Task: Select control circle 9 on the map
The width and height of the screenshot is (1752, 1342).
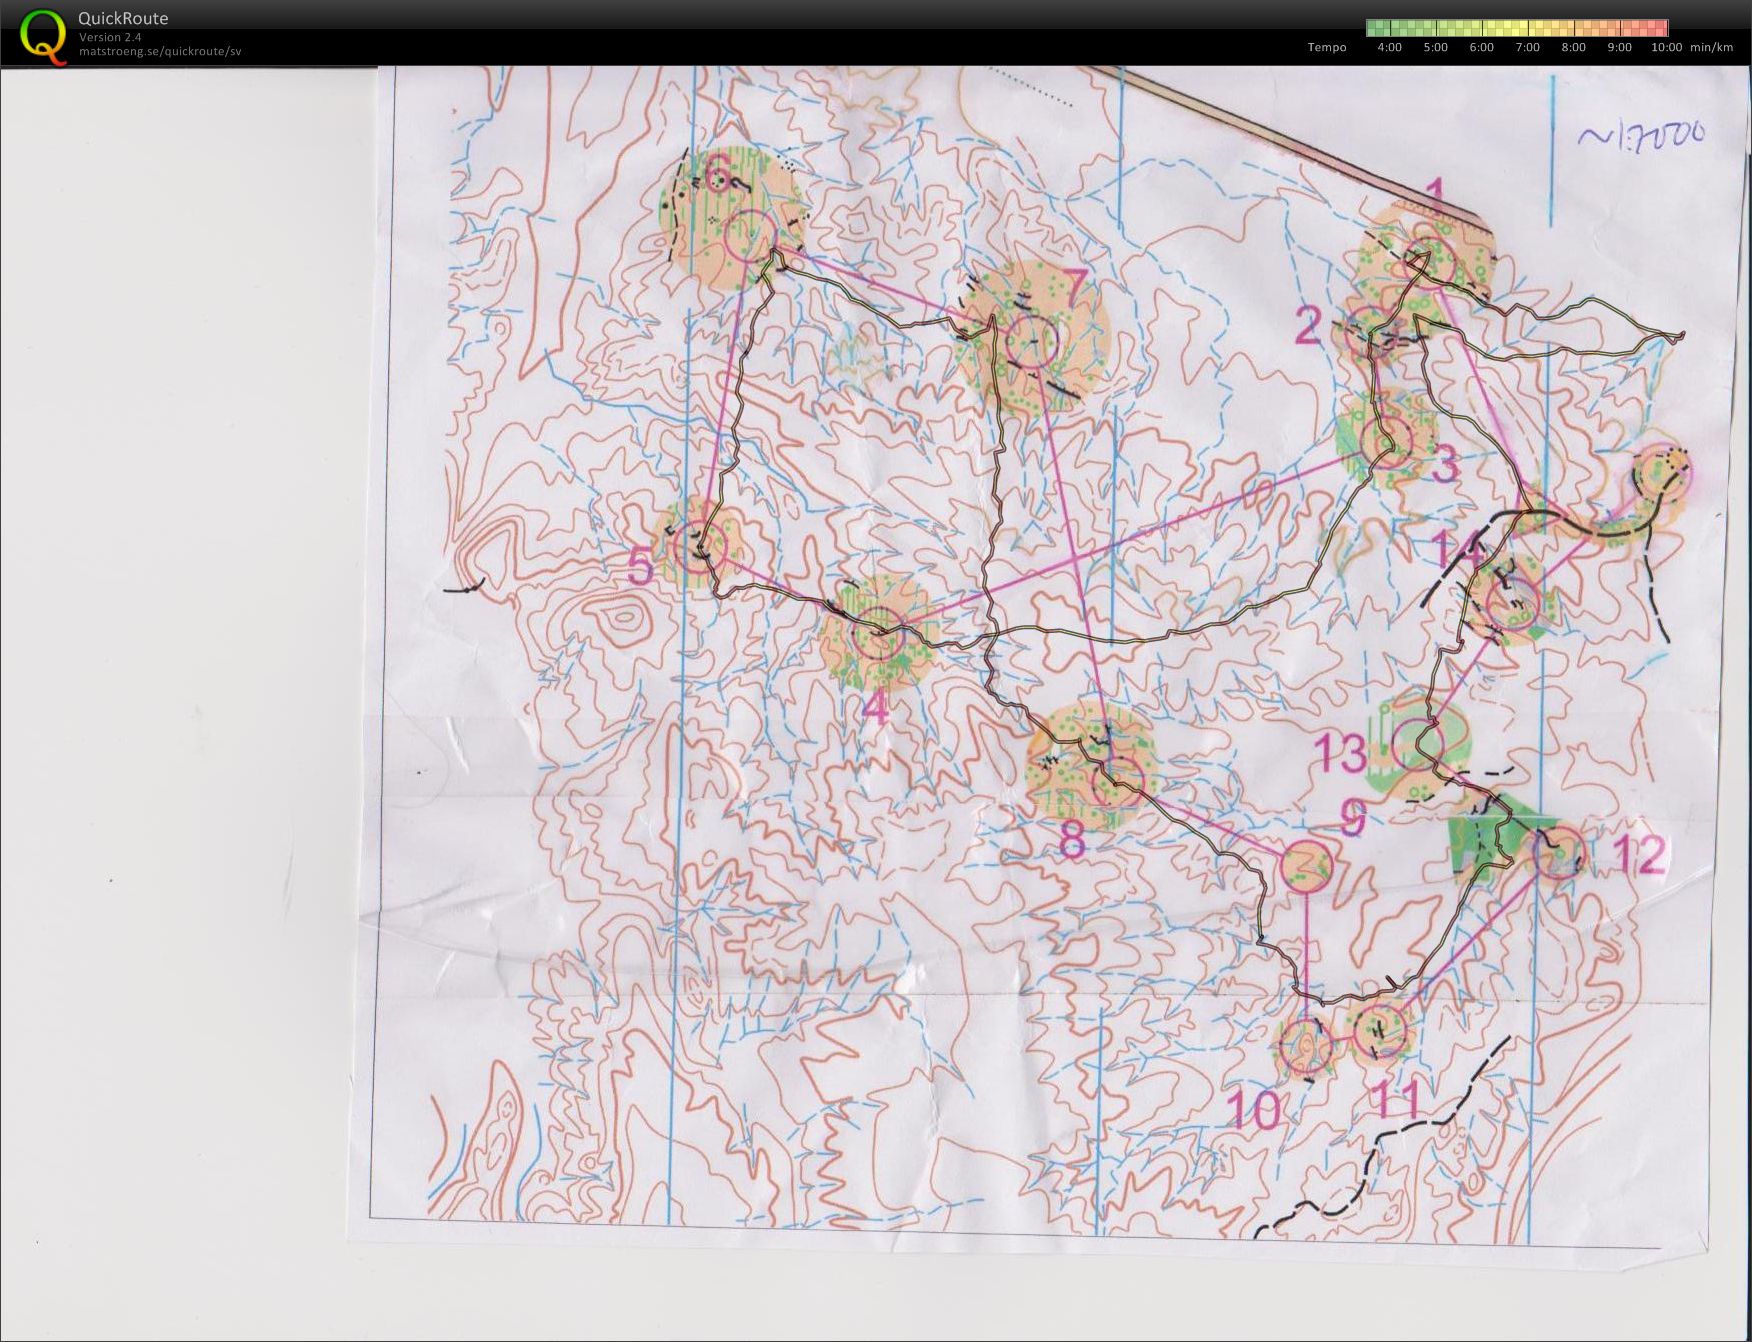Action: [x=1307, y=866]
